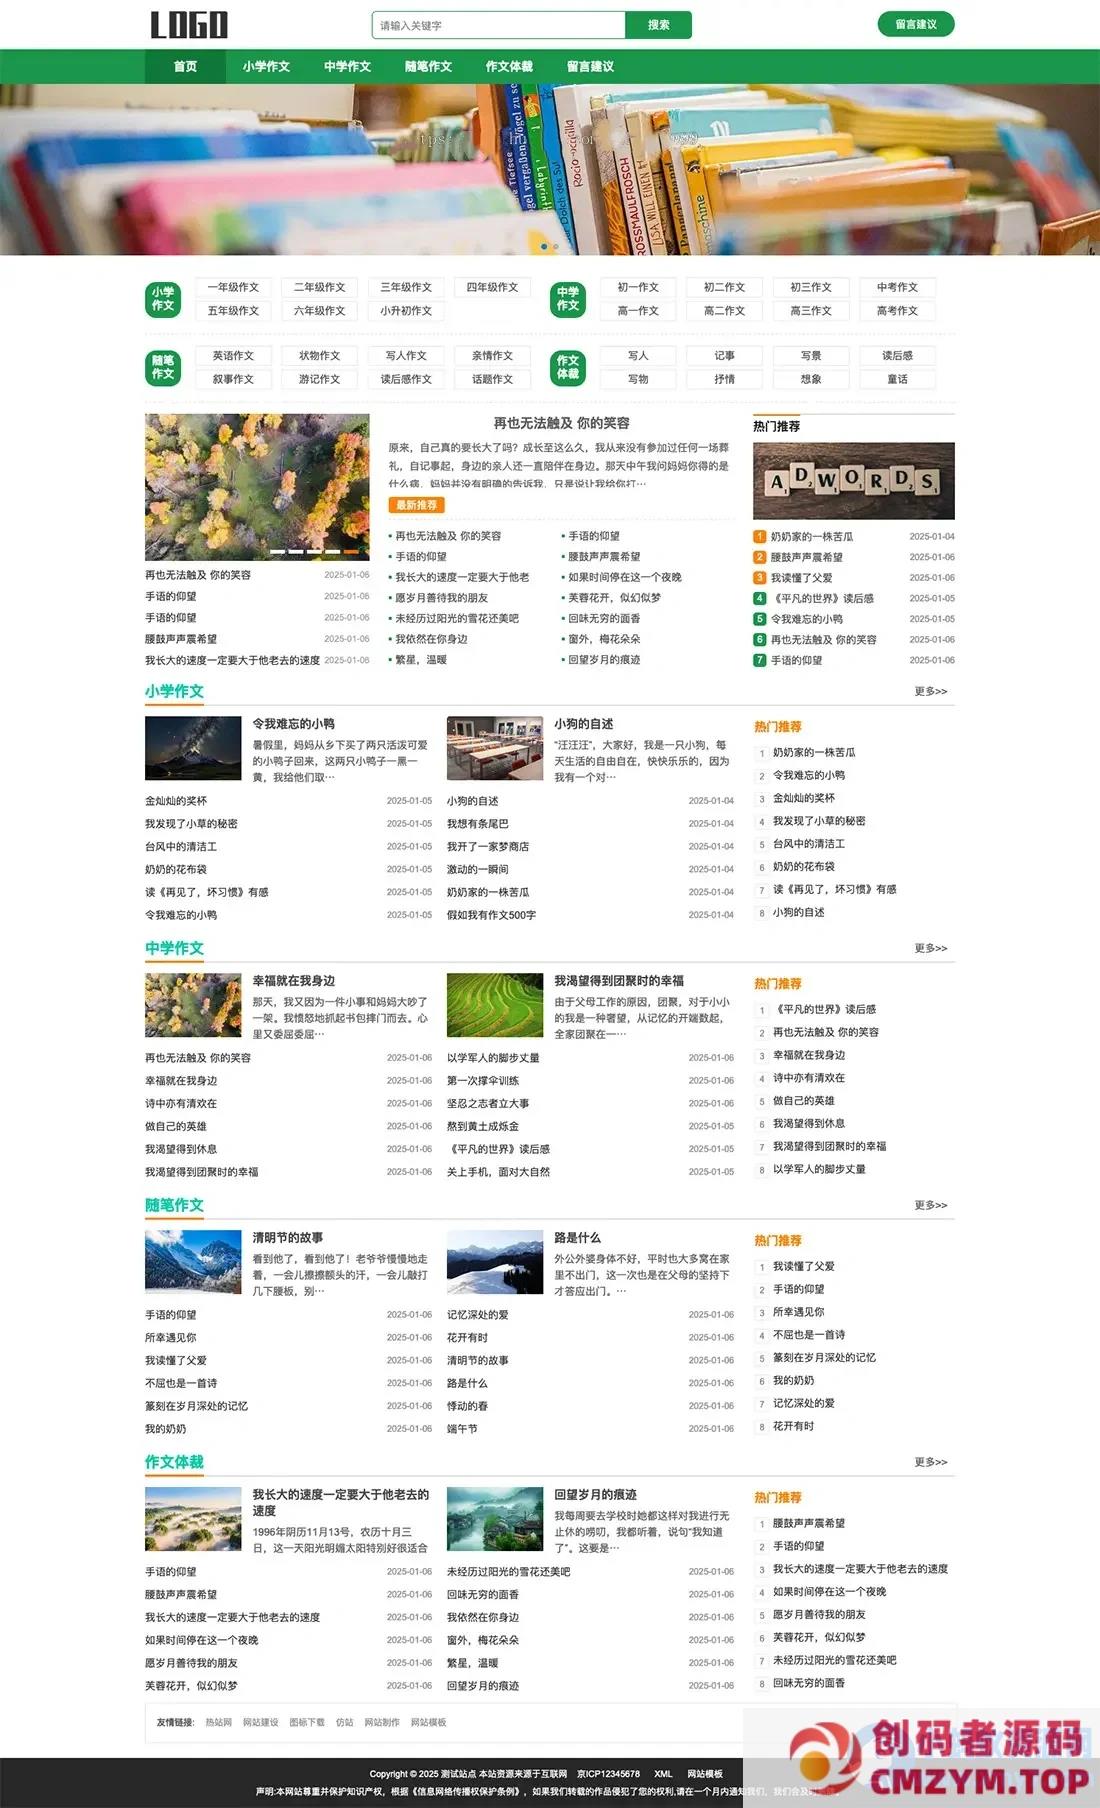Open the 高考作文 category link
The image size is (1100, 1808).
tap(897, 311)
